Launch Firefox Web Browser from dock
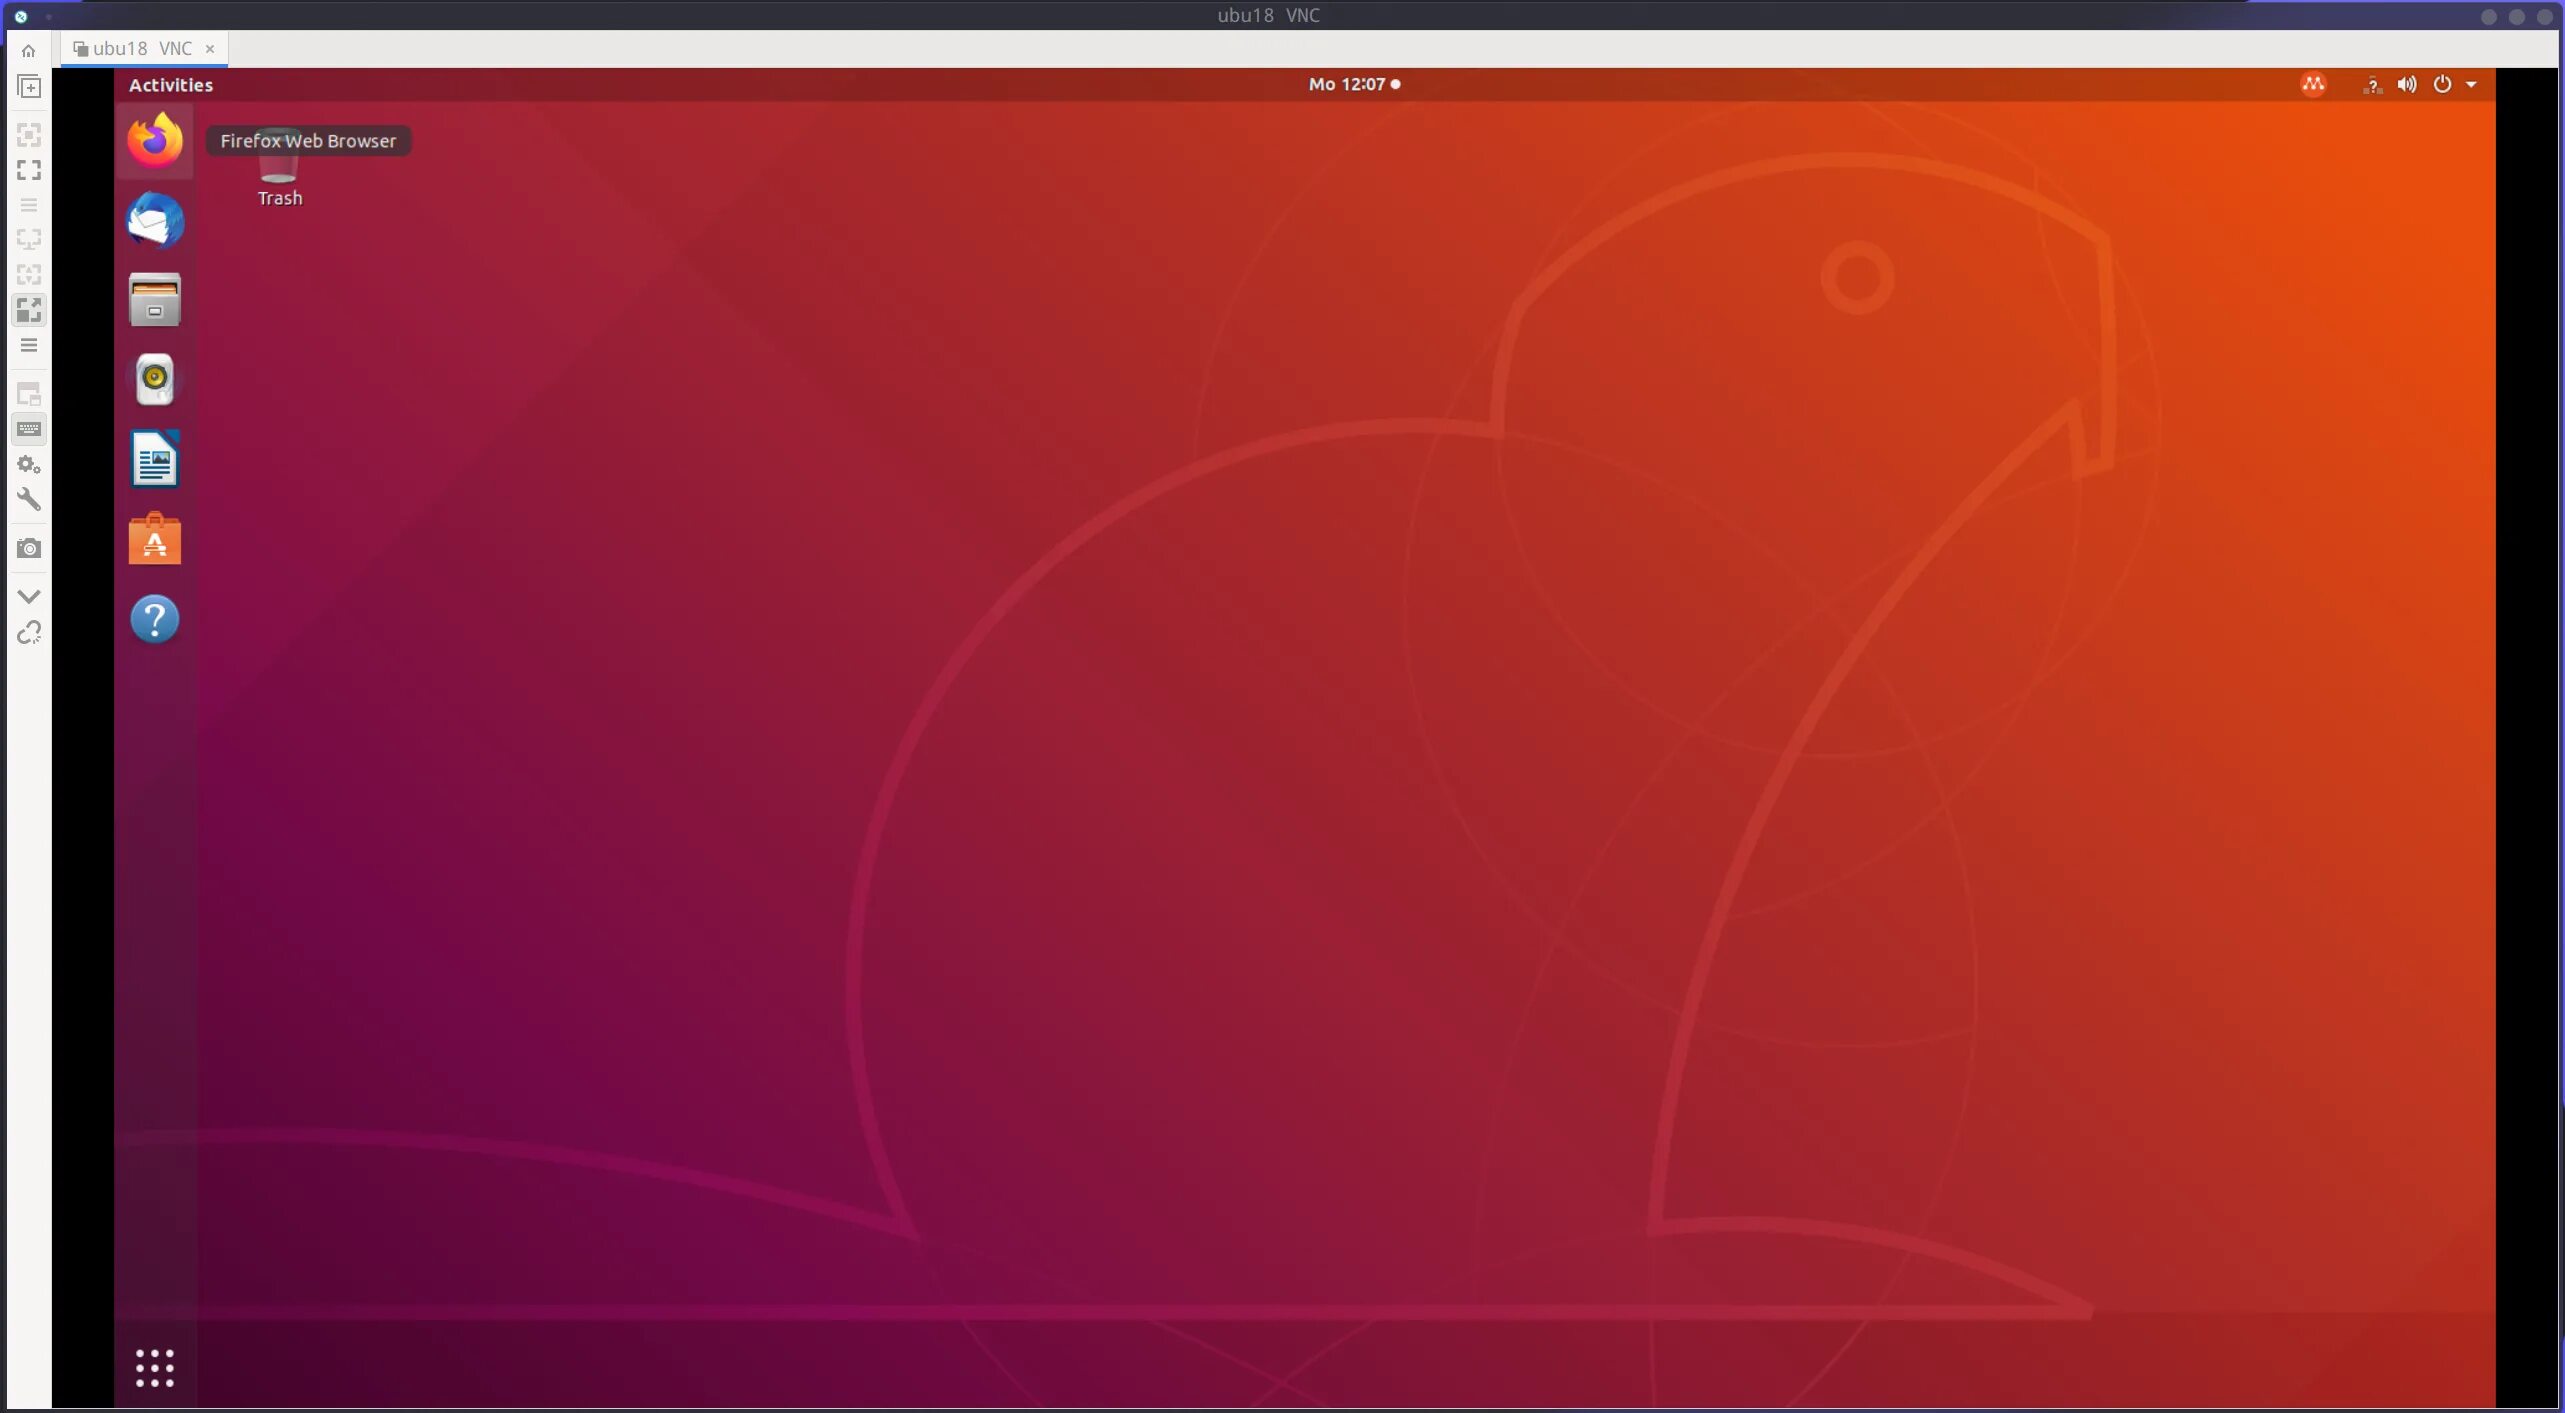The width and height of the screenshot is (2565, 1413). tap(155, 141)
